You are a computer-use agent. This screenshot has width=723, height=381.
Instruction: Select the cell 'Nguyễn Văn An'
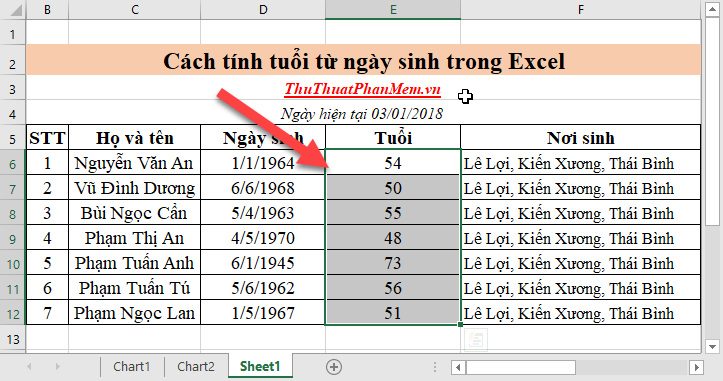tap(135, 162)
